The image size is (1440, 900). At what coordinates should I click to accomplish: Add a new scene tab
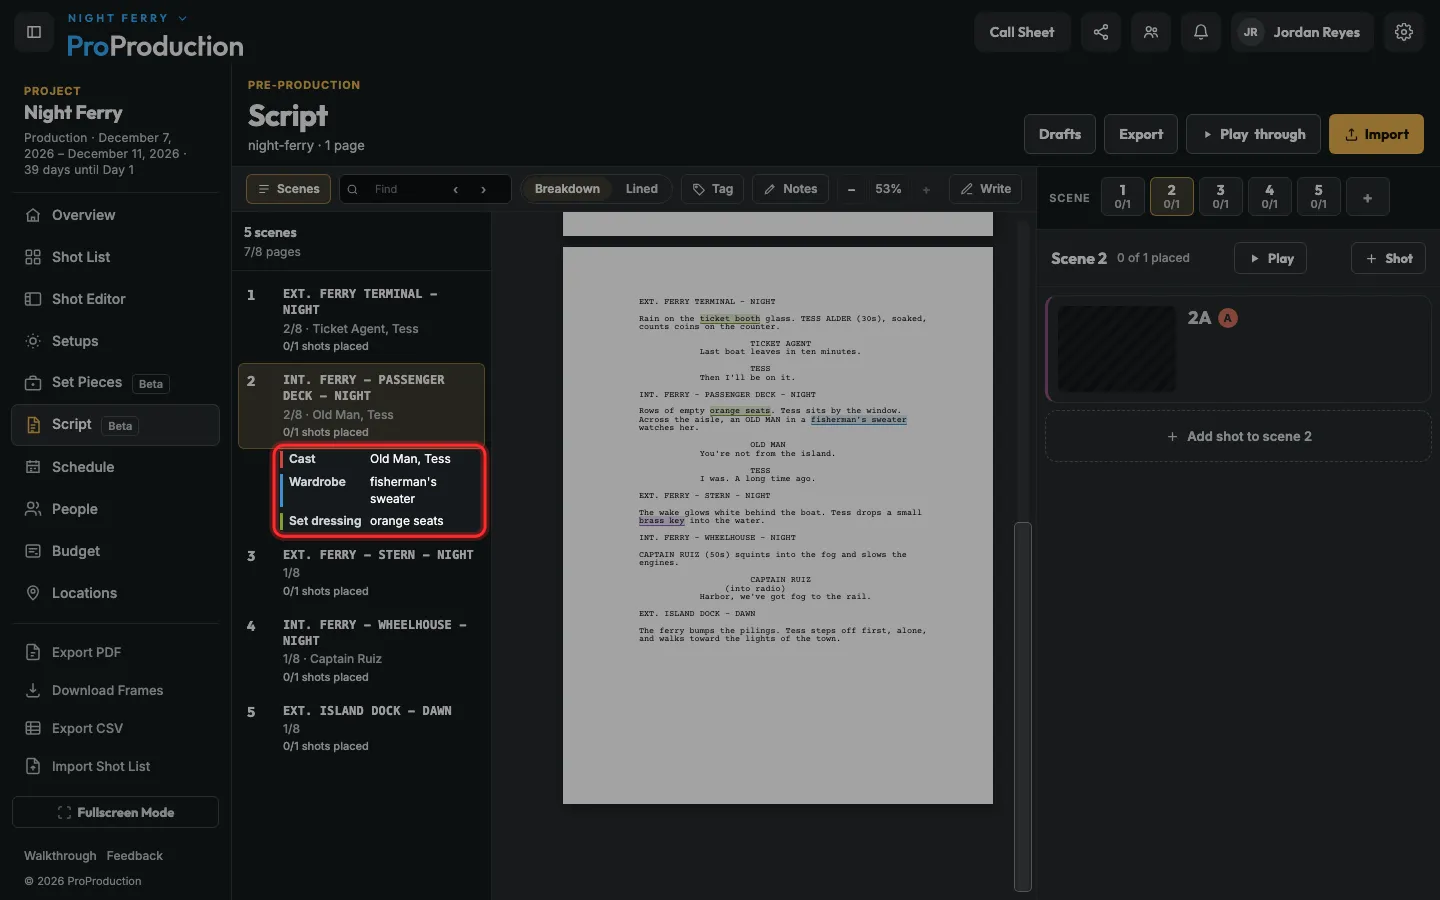[1367, 197]
